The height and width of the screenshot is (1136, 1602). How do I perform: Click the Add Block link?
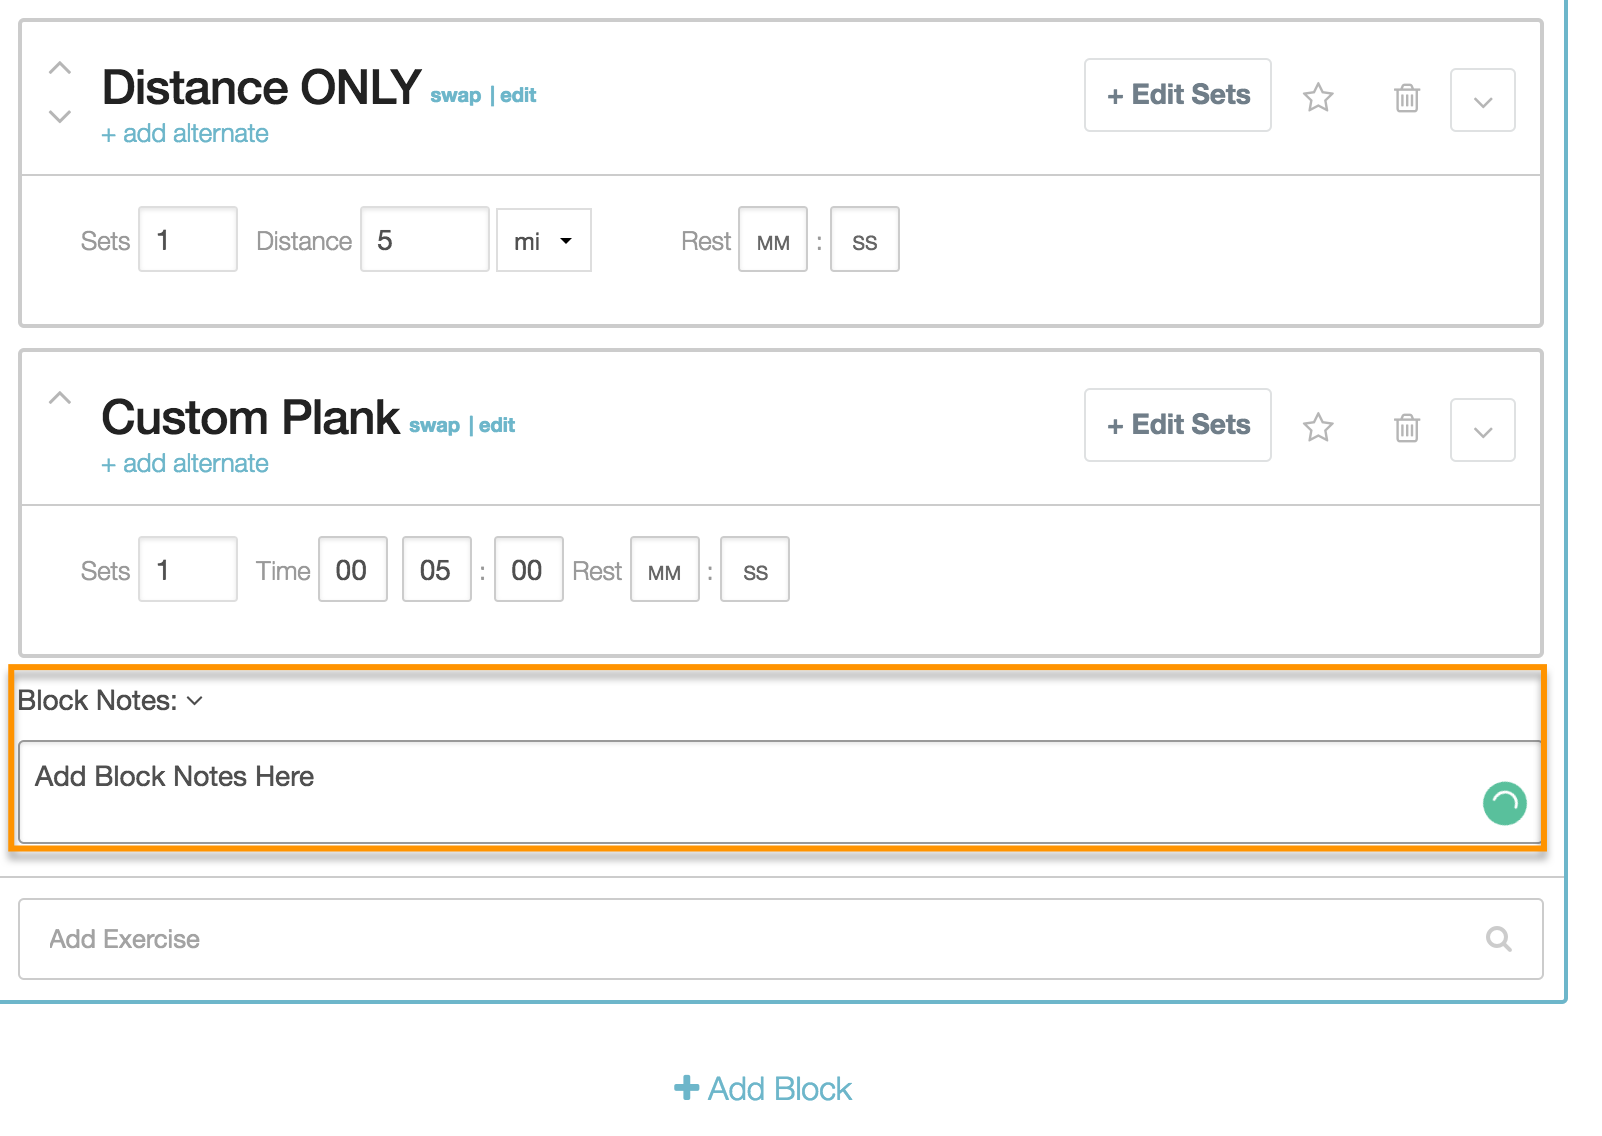coord(763,1088)
